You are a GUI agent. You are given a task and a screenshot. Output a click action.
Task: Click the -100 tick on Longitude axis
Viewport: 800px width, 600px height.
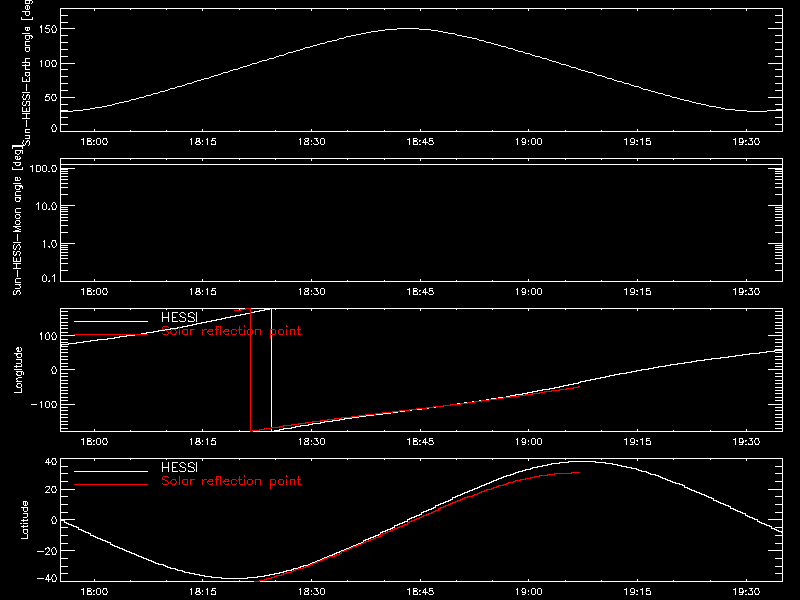click(44, 404)
